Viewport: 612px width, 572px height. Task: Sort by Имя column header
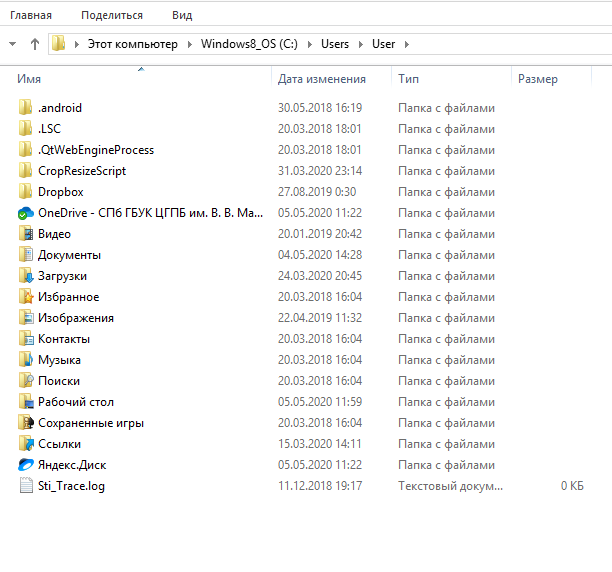click(x=29, y=79)
